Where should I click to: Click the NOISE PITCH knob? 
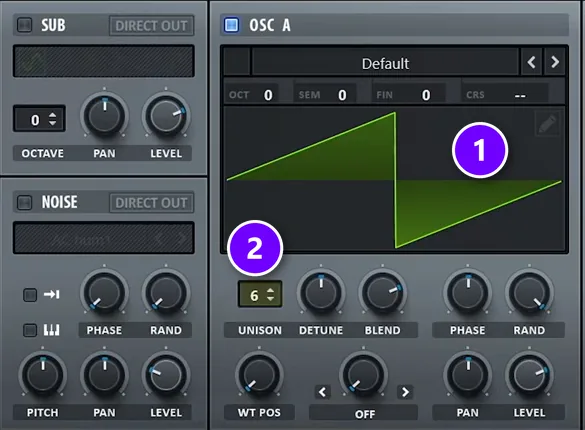coord(43,375)
